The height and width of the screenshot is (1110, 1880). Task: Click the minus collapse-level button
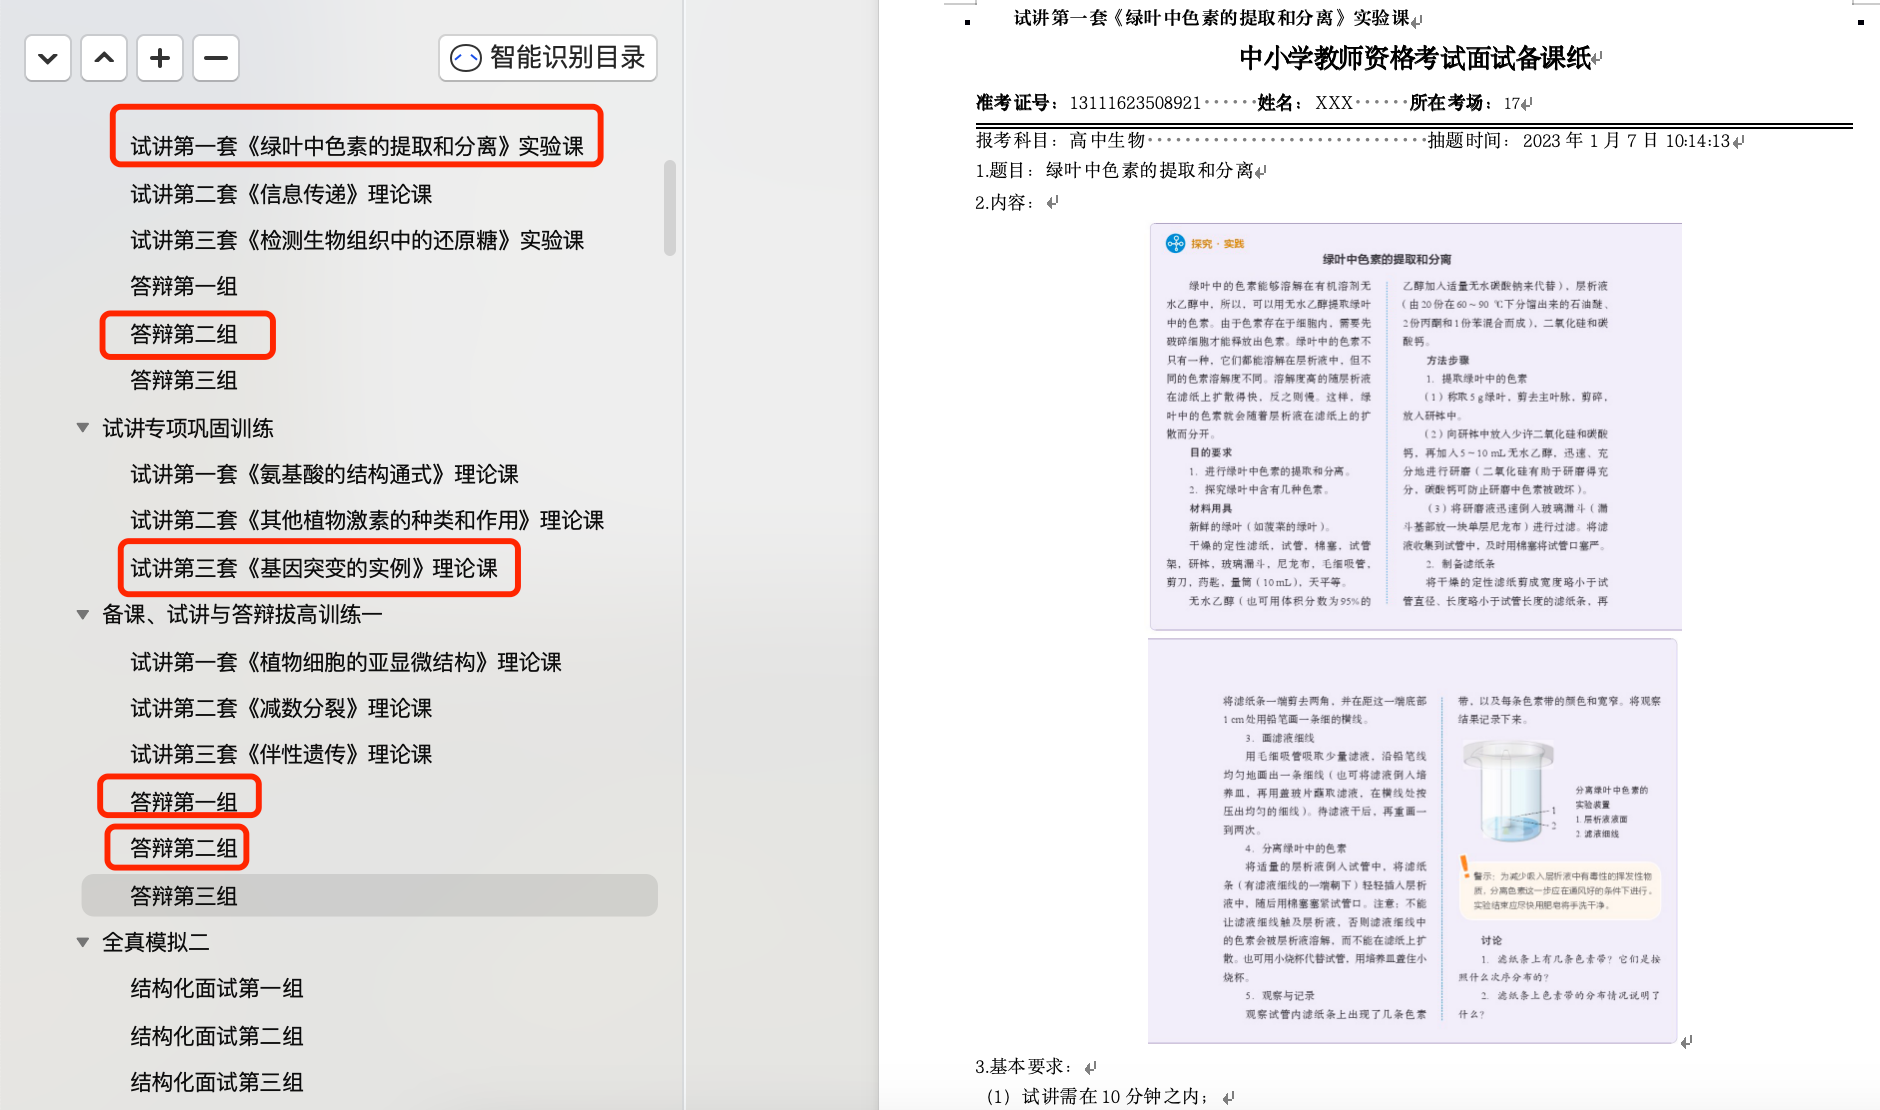tap(216, 58)
